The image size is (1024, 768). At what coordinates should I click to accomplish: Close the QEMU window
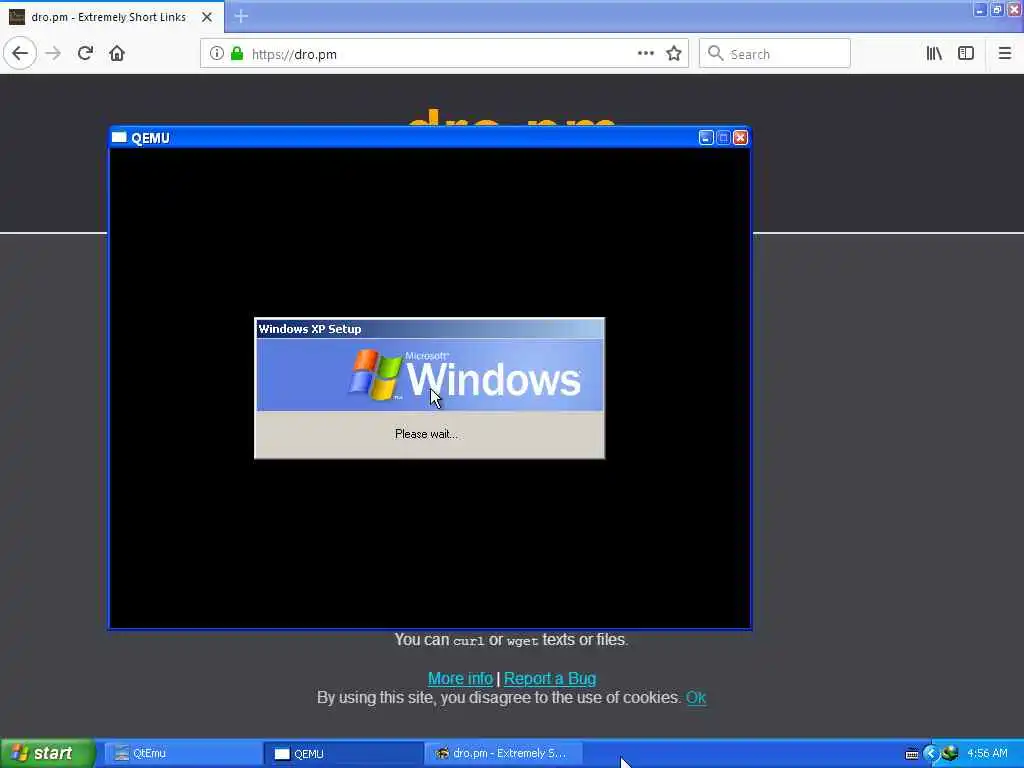point(741,138)
